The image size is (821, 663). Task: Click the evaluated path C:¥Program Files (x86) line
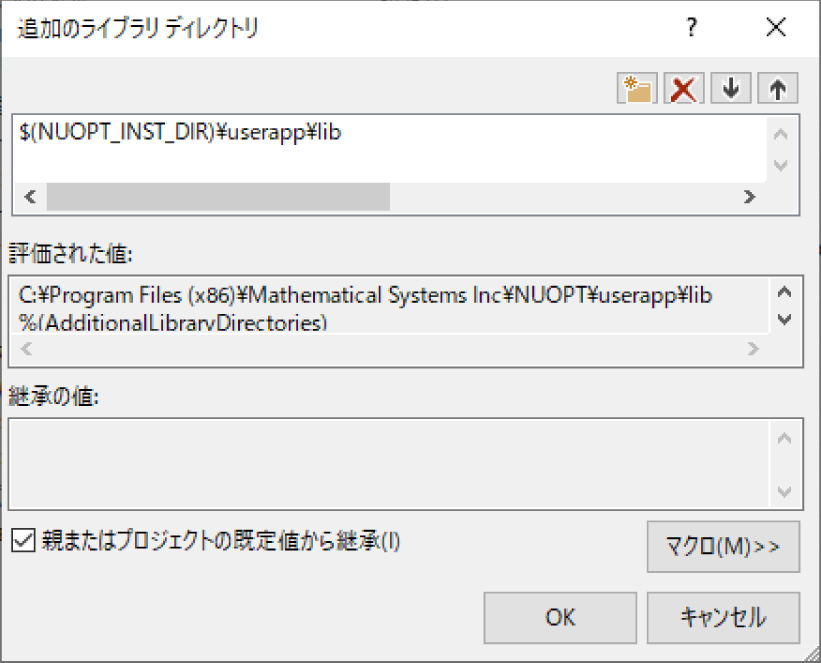click(365, 296)
